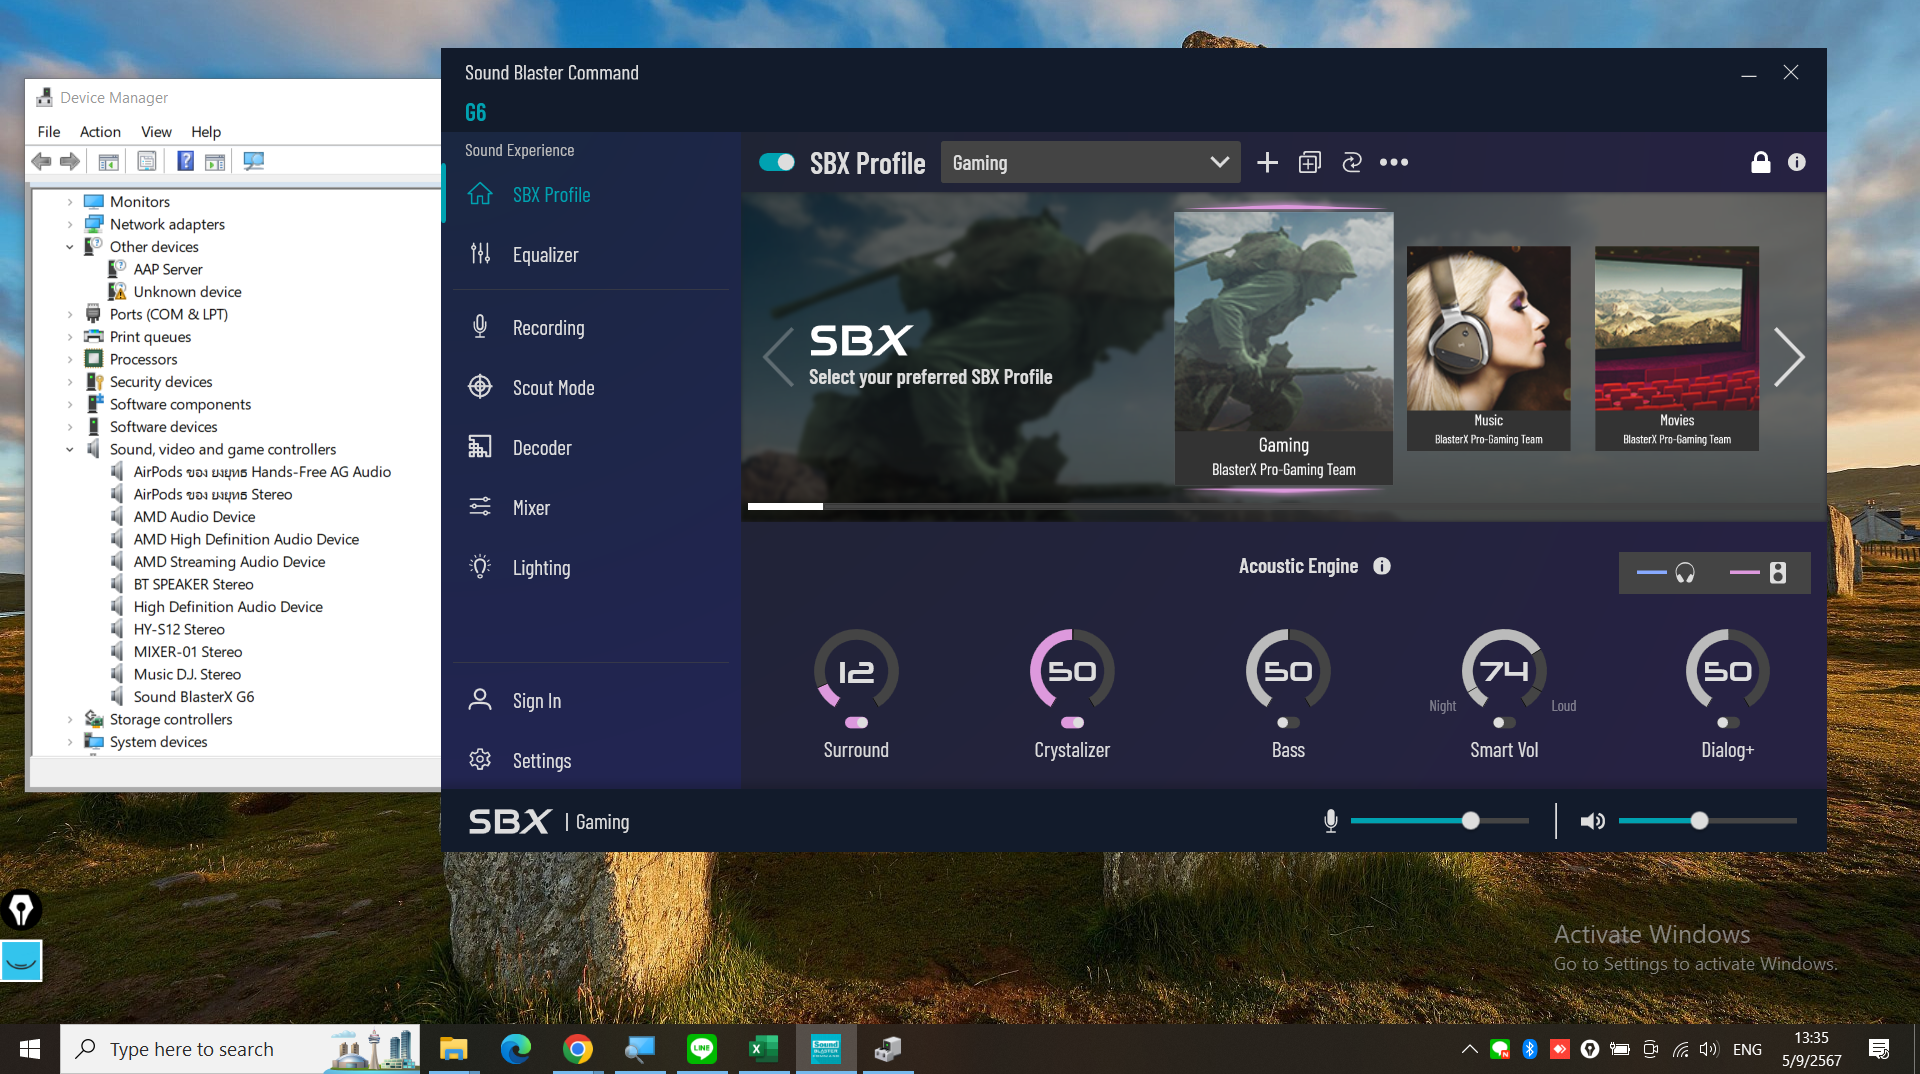The image size is (1920, 1074).
Task: Click the duplicate profile icon
Action: 1309,163
